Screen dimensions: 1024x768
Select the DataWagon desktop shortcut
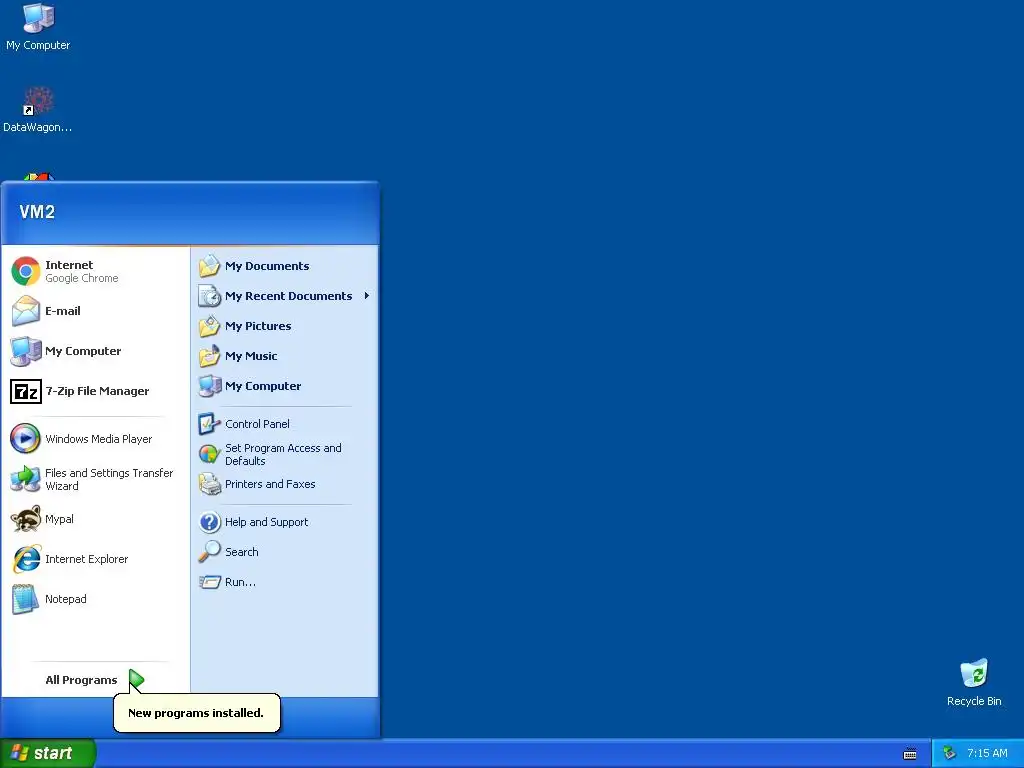pyautogui.click(x=38, y=109)
